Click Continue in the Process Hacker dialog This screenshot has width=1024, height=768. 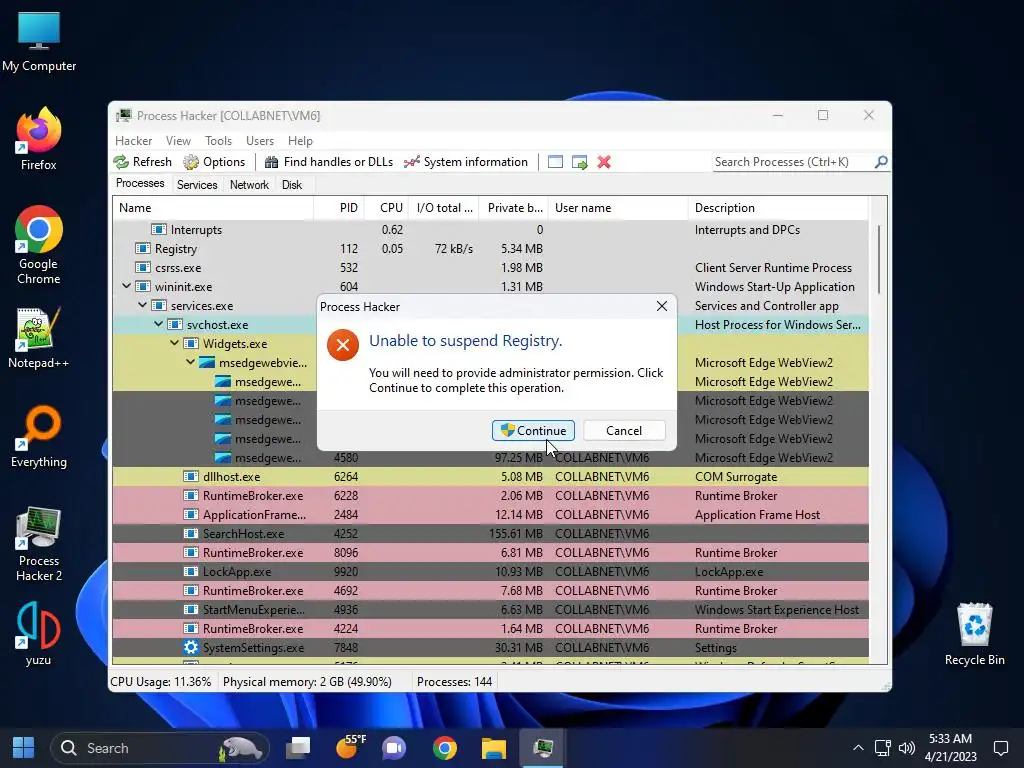click(533, 430)
